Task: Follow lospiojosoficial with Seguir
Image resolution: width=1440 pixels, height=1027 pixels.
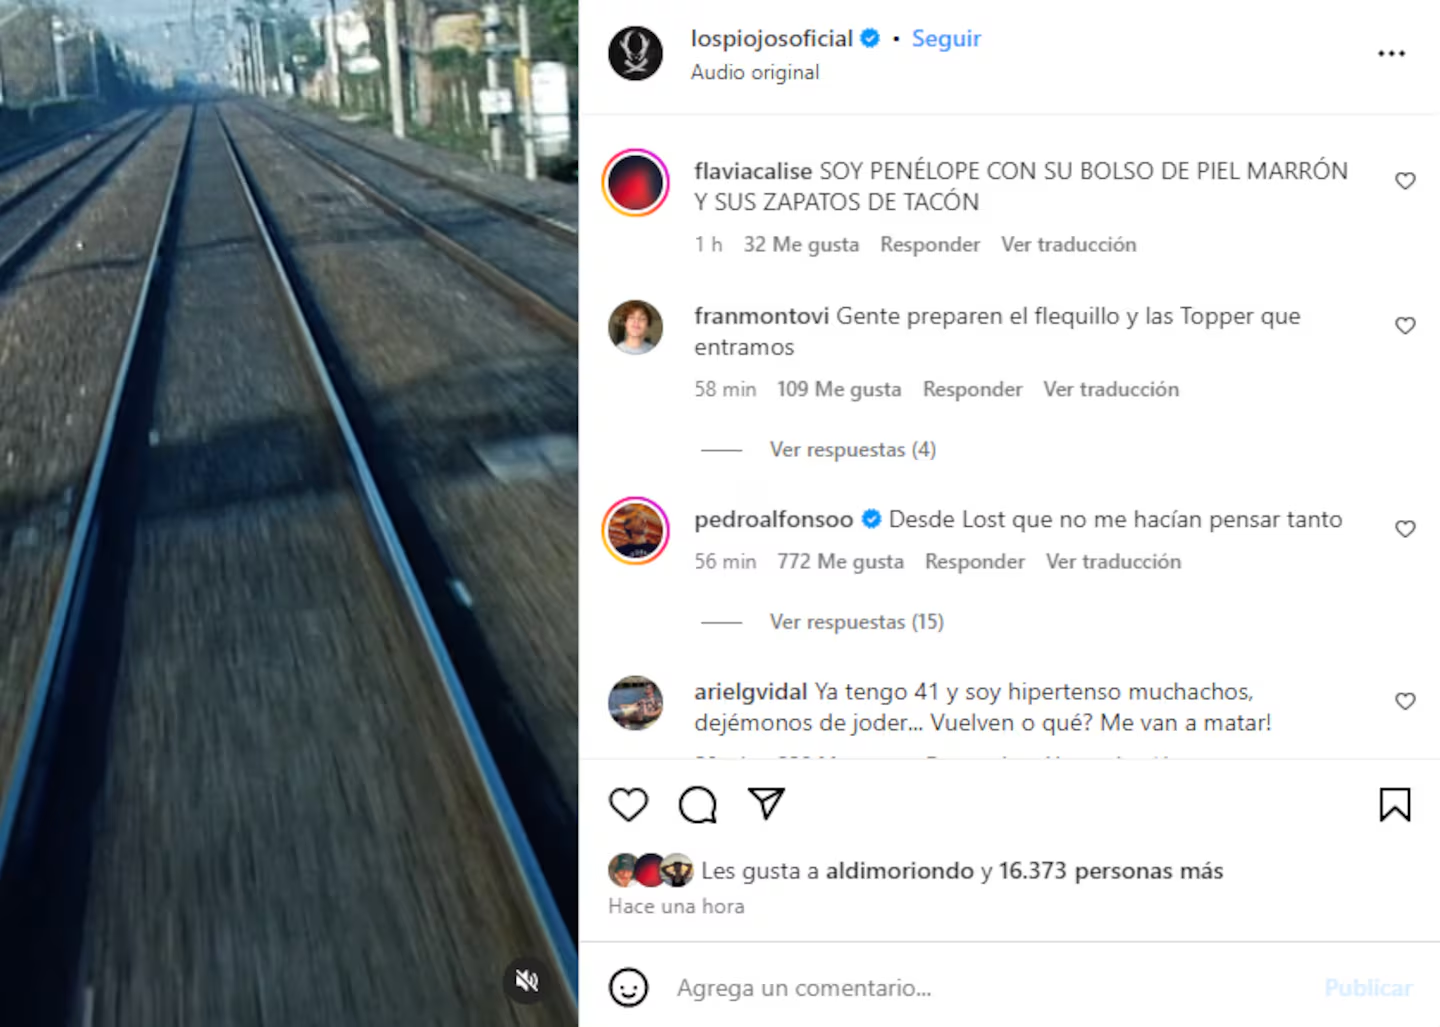Action: coord(946,39)
